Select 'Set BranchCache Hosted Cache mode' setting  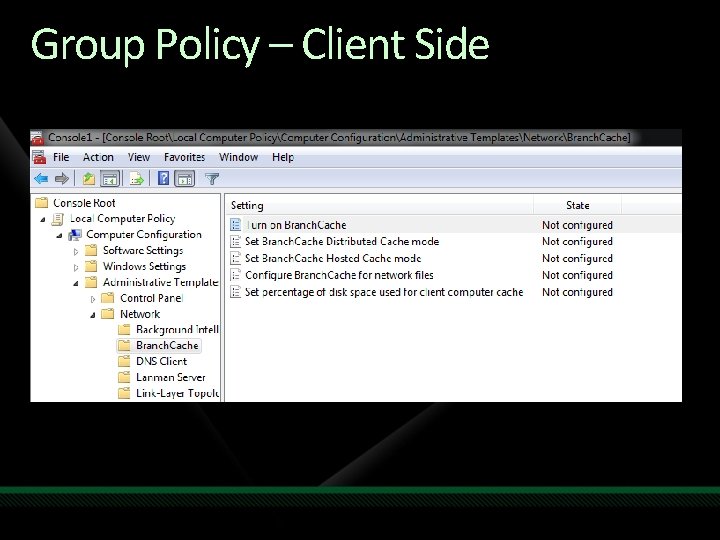click(333, 258)
